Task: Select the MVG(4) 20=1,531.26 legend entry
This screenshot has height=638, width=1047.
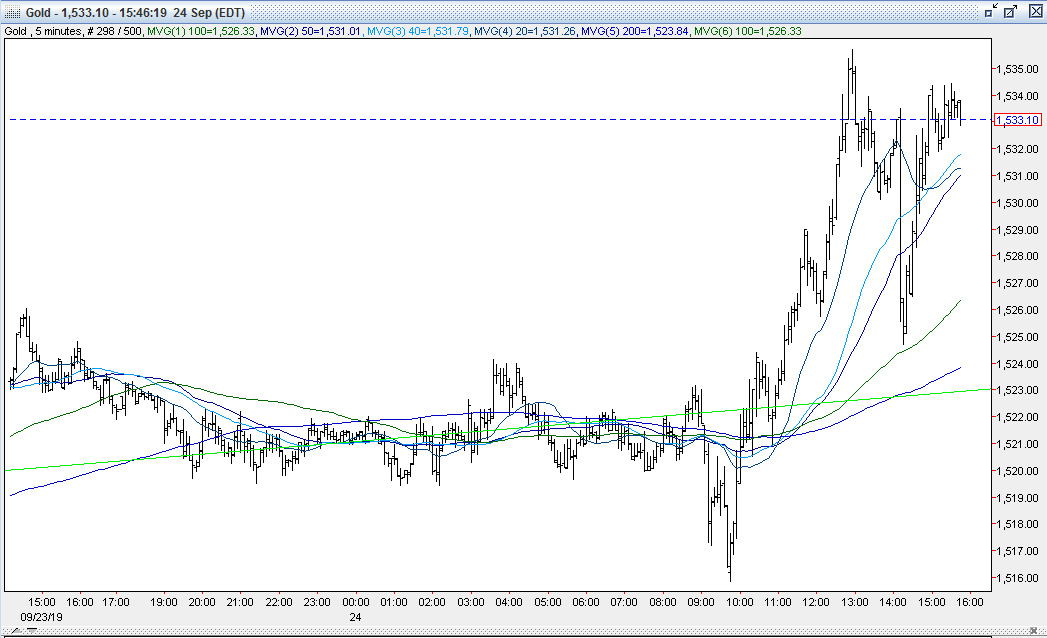Action: tap(525, 31)
